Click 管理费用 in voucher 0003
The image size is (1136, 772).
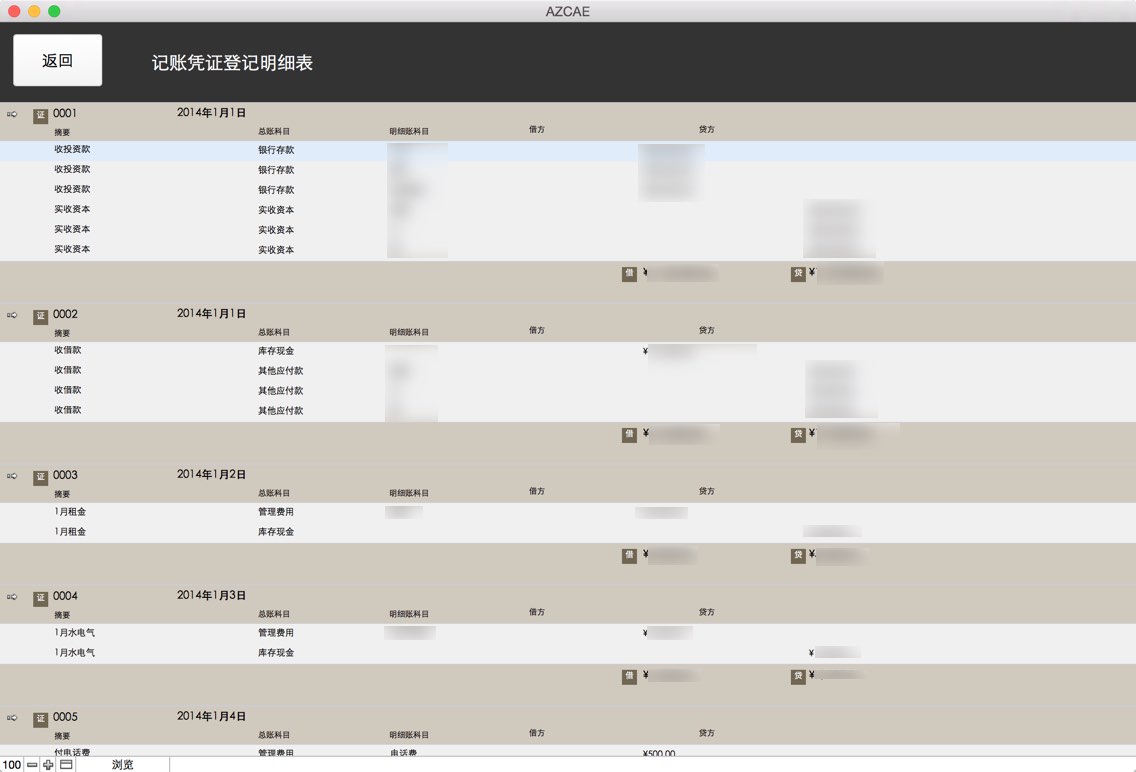coord(276,512)
